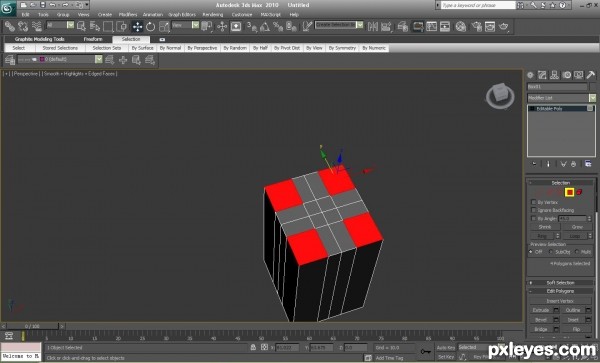Open Extrude settings box button
Viewport: 600px width, 363px height.
point(556,310)
